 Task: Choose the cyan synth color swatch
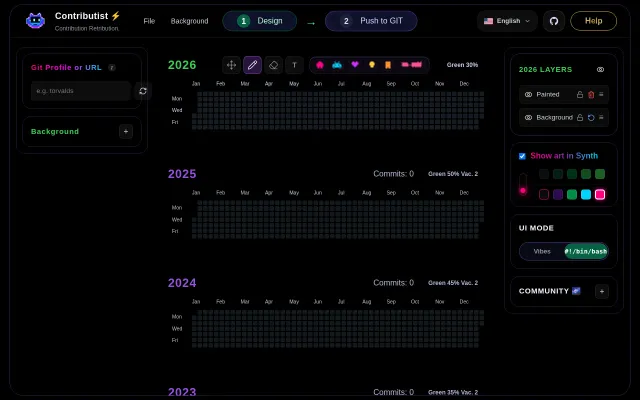point(586,195)
